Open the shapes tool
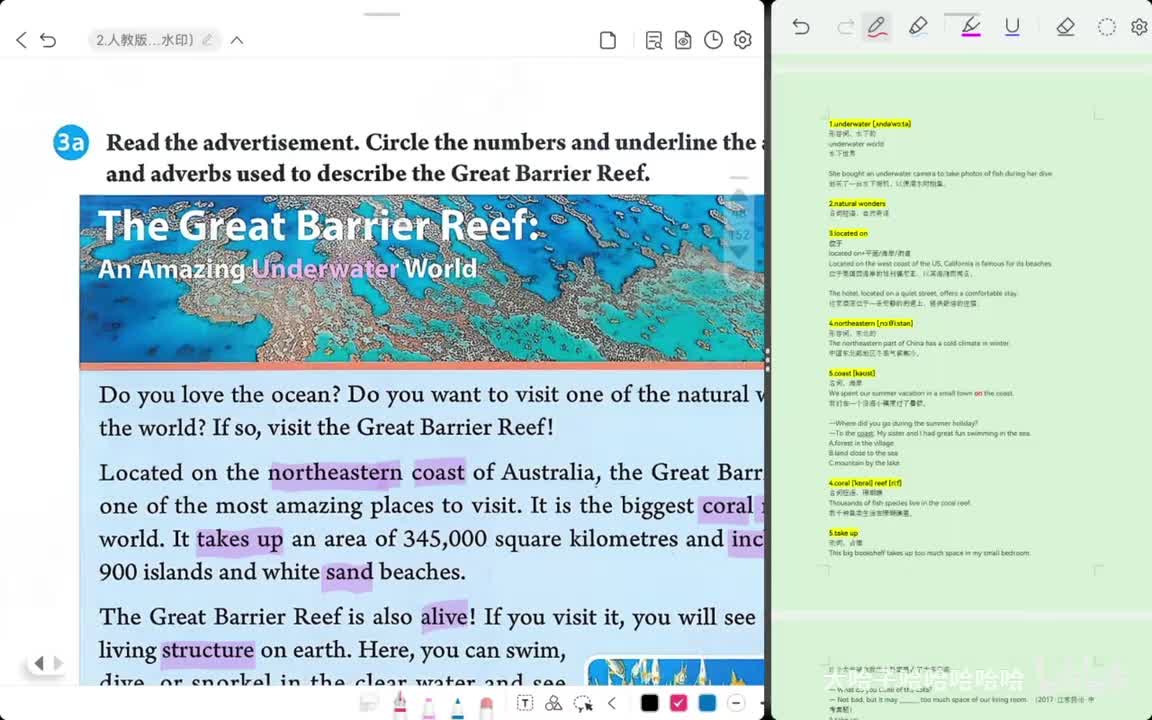Viewport: 1152px width, 720px height. tap(553, 703)
